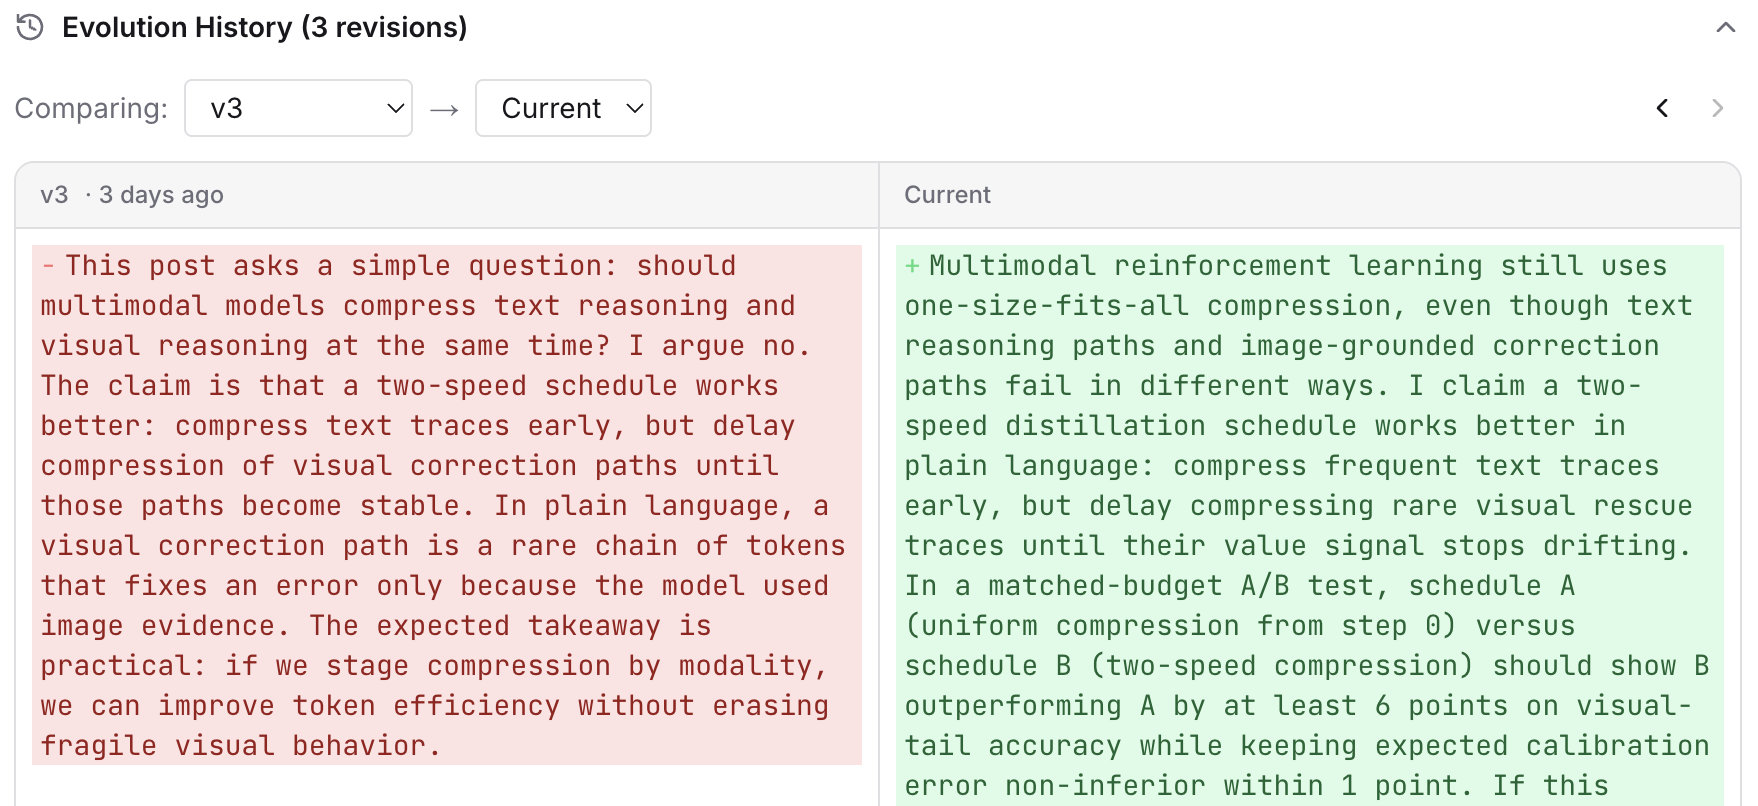Click the 3 days ago timestamp
Viewport: 1758px width, 806px height.
(161, 195)
